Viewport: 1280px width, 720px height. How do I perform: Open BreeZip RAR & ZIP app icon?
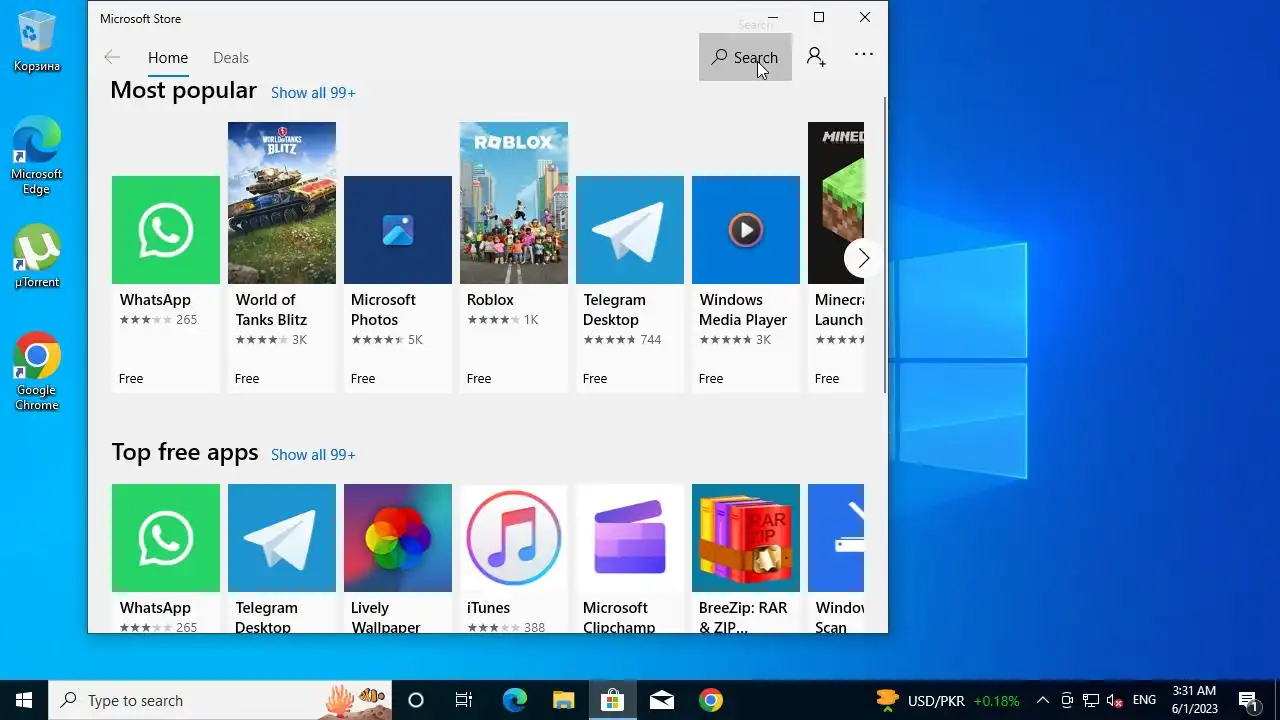click(746, 538)
